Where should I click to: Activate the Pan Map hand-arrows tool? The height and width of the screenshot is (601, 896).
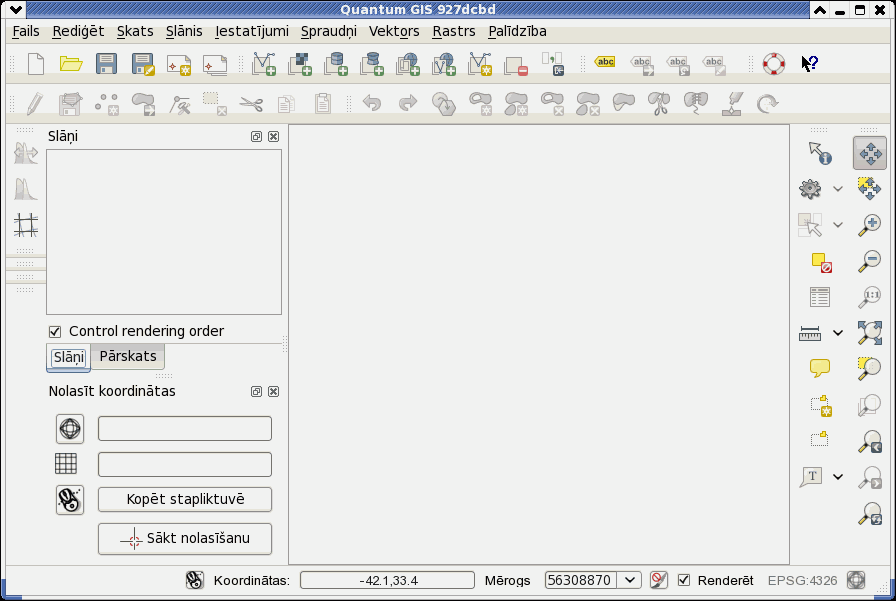[870, 153]
